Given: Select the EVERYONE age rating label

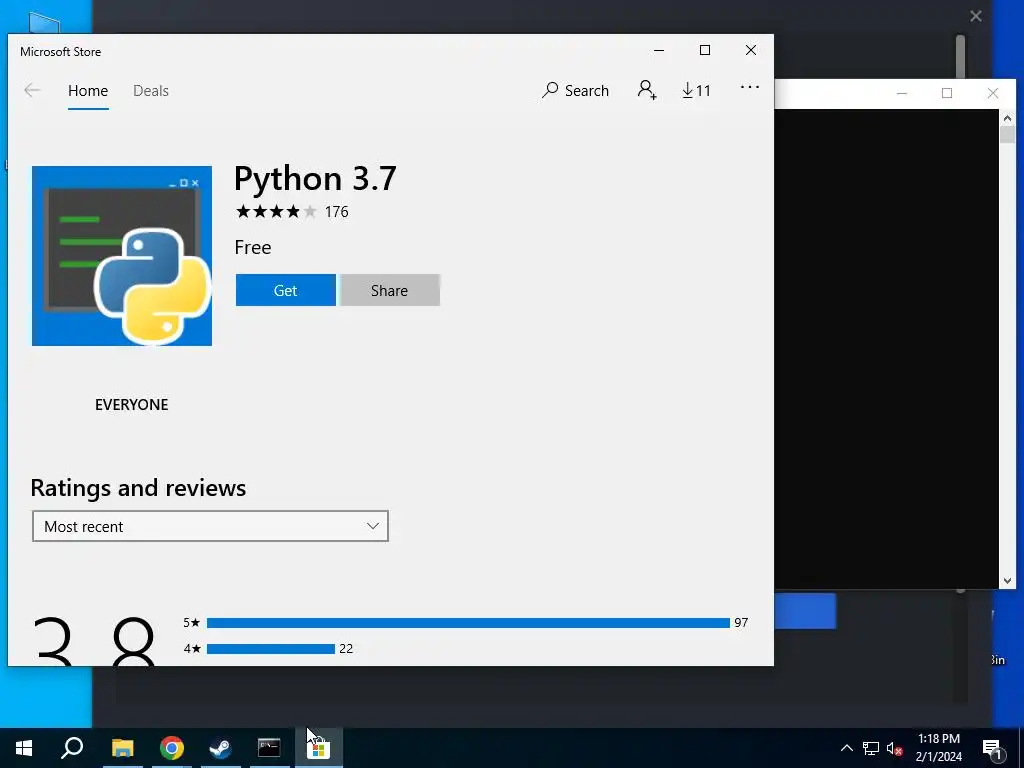Looking at the screenshot, I should pos(132,405).
